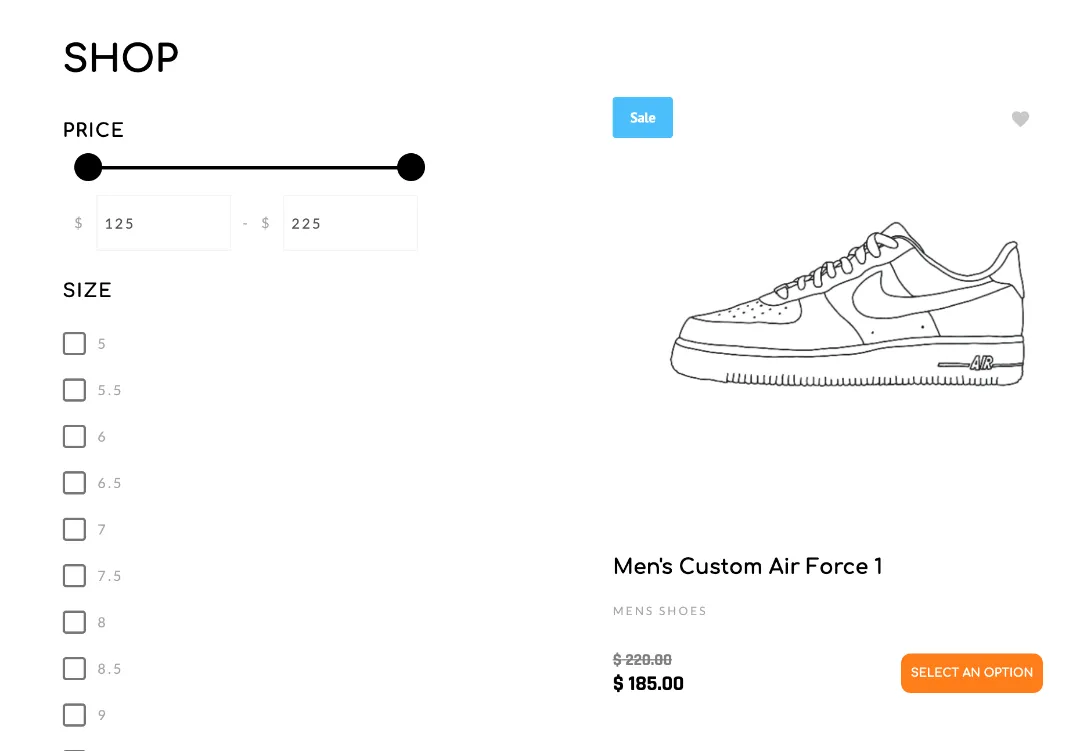Click the left price slider handle
The height and width of the screenshot is (751, 1080).
pos(88,167)
